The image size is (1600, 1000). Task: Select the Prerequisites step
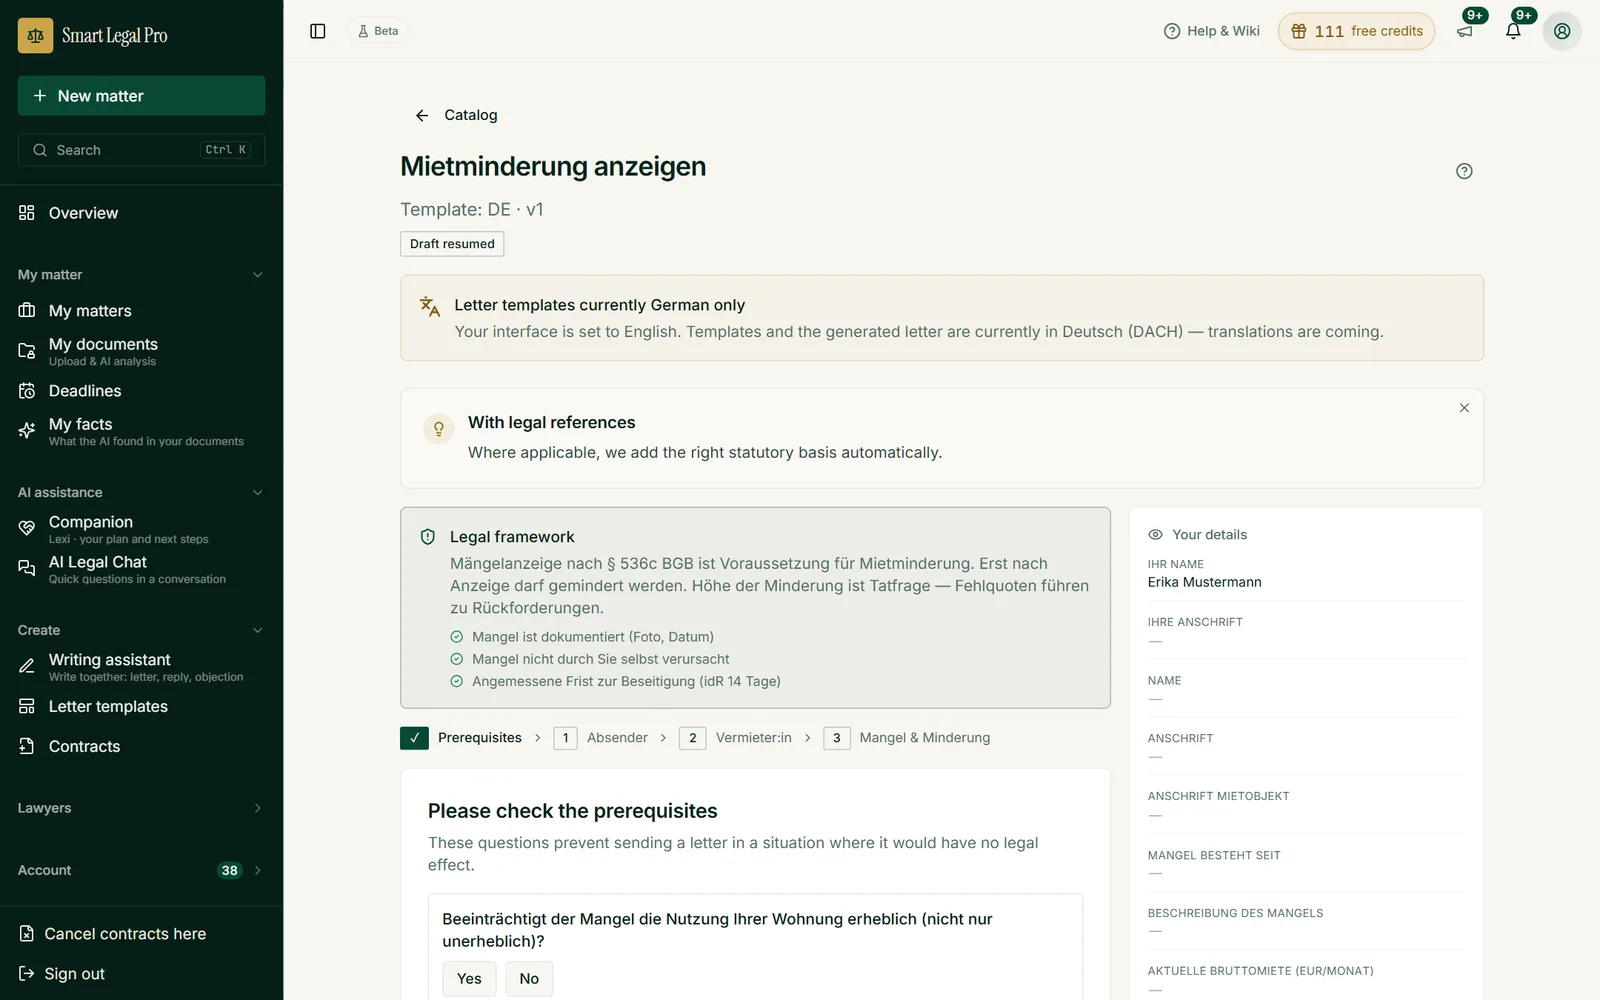click(x=461, y=738)
